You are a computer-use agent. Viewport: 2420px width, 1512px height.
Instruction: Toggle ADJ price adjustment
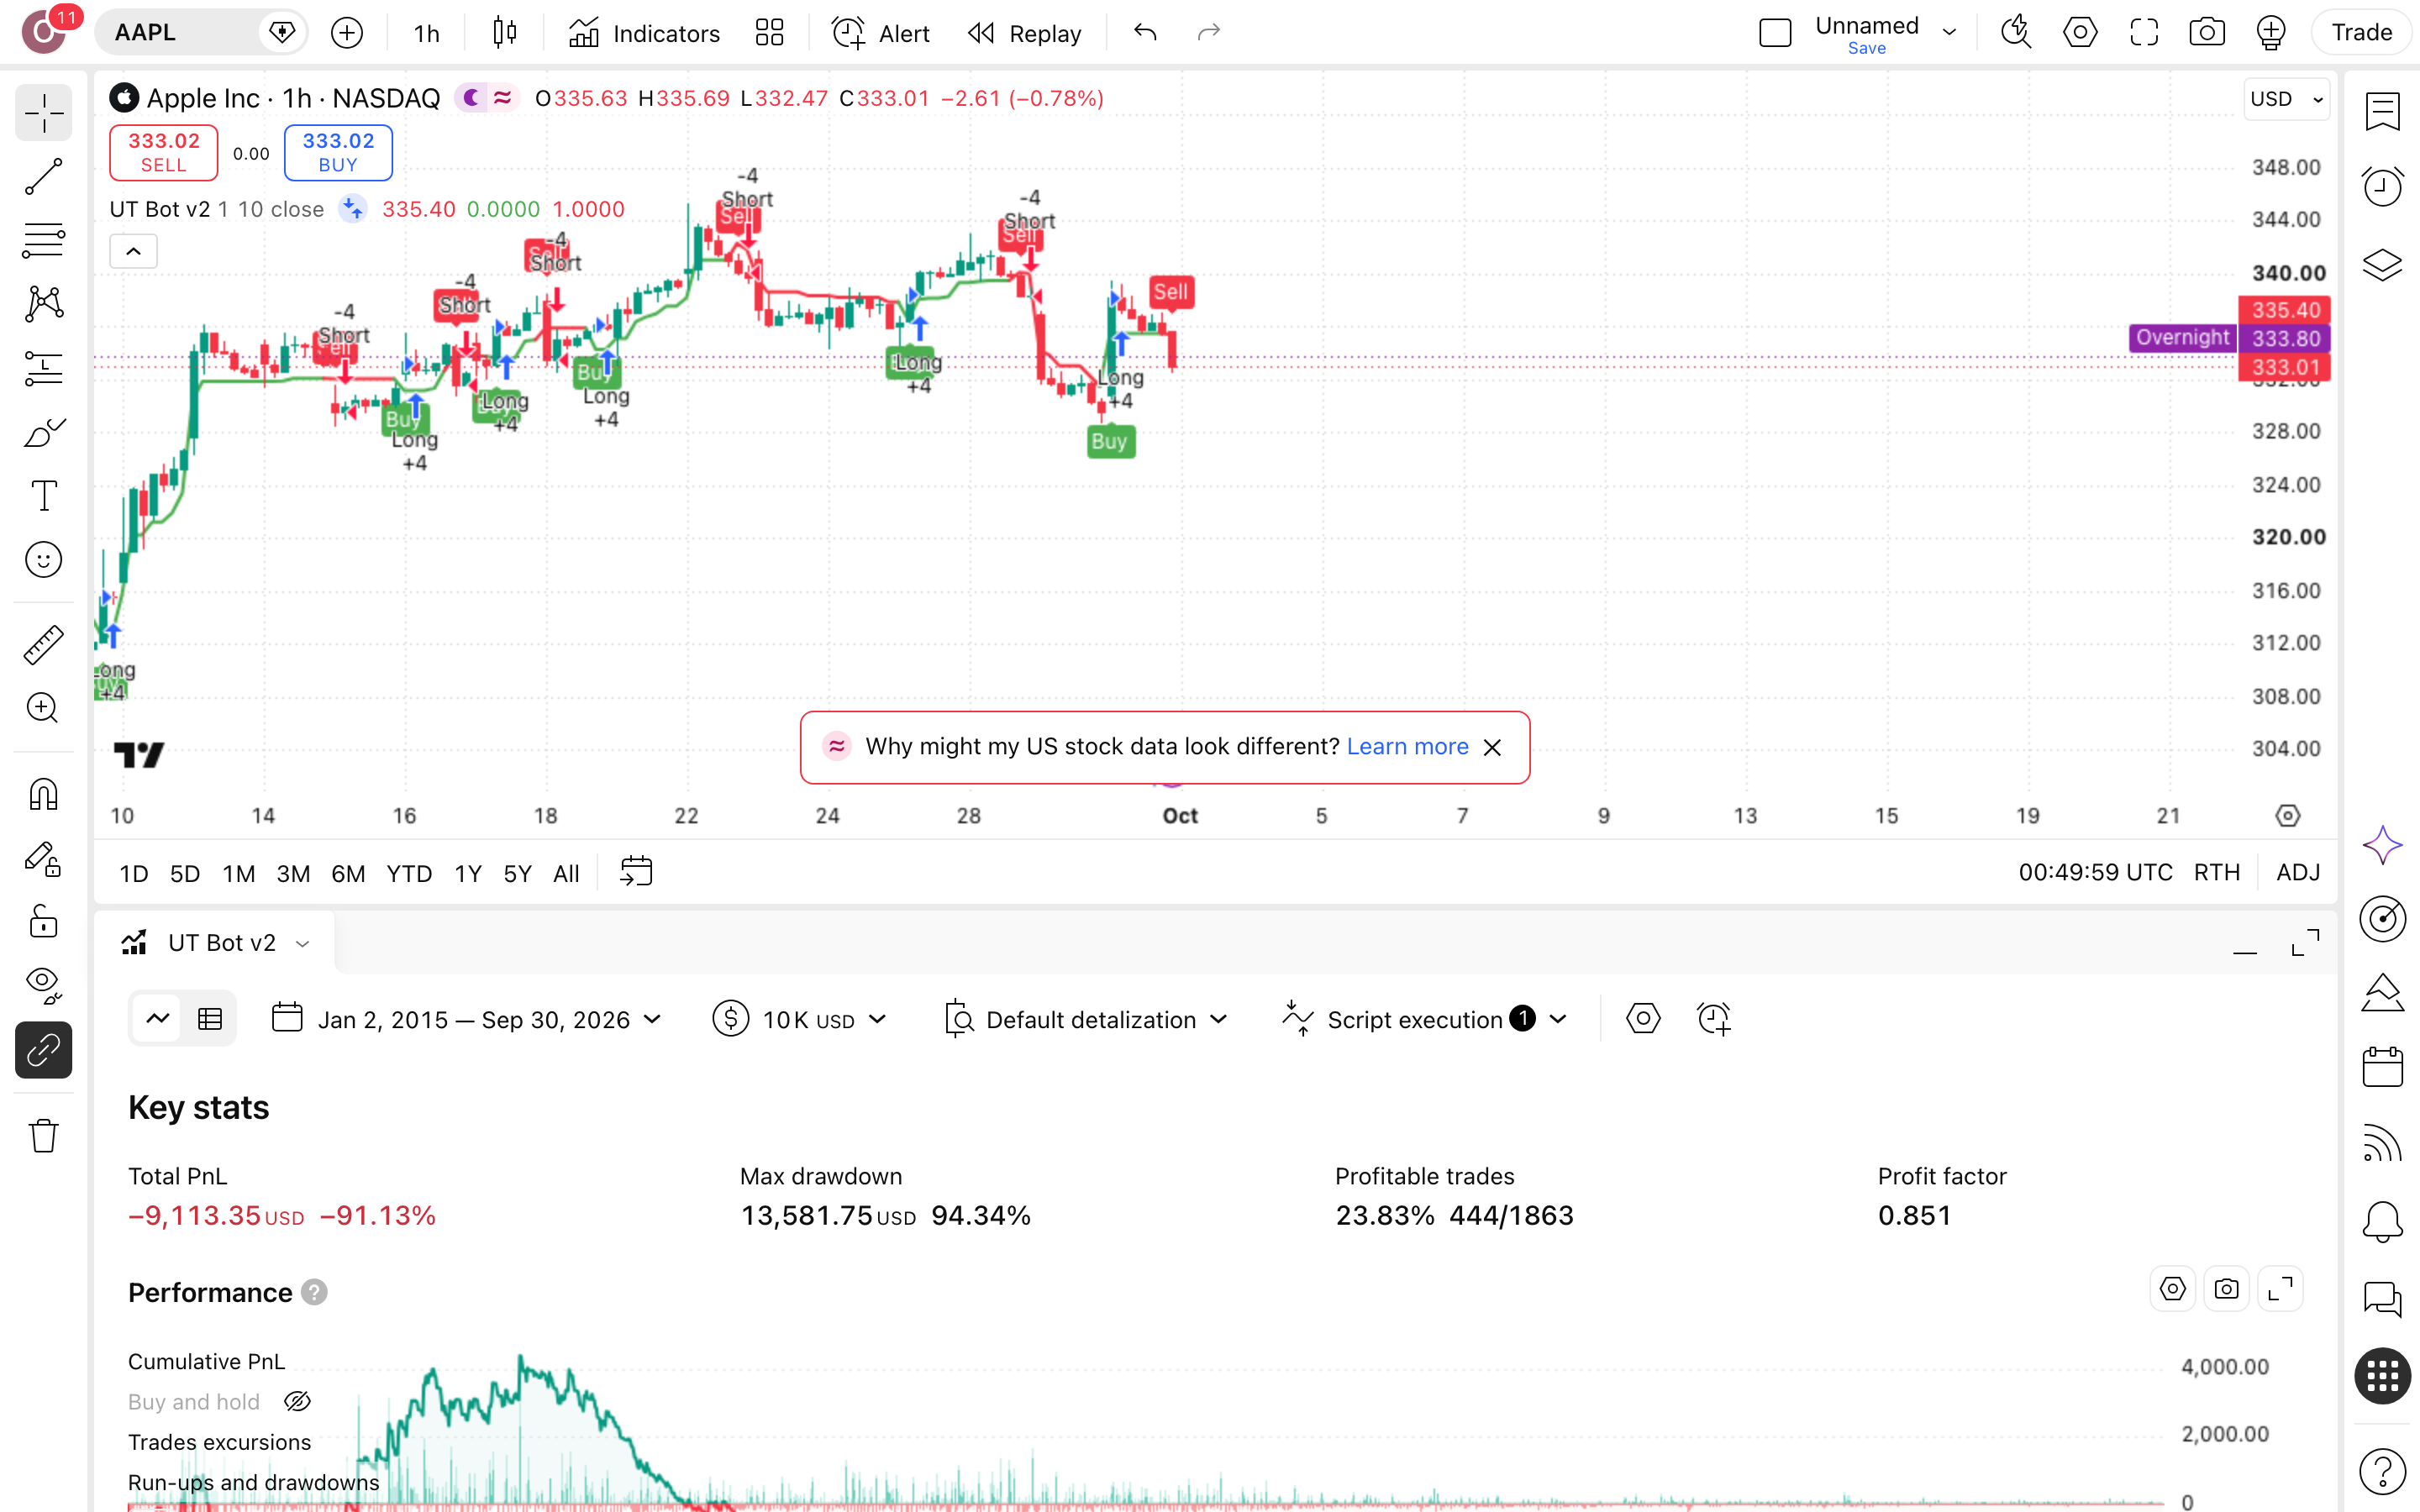[x=2298, y=873]
